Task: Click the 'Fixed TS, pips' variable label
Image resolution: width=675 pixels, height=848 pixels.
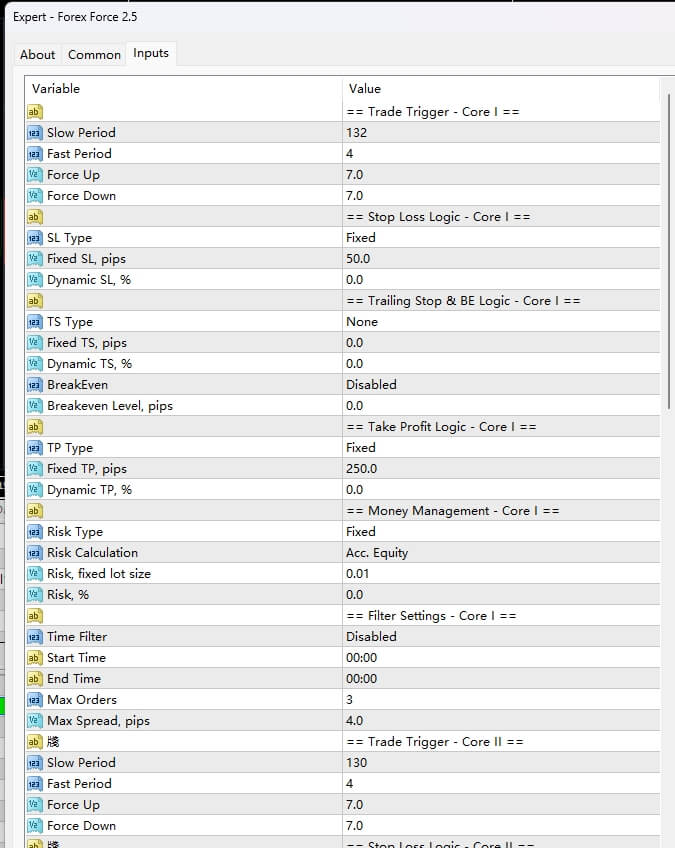Action: tap(87, 343)
